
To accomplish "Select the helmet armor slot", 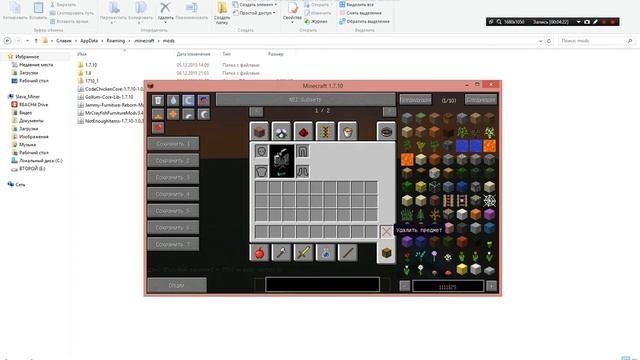I will [x=261, y=151].
